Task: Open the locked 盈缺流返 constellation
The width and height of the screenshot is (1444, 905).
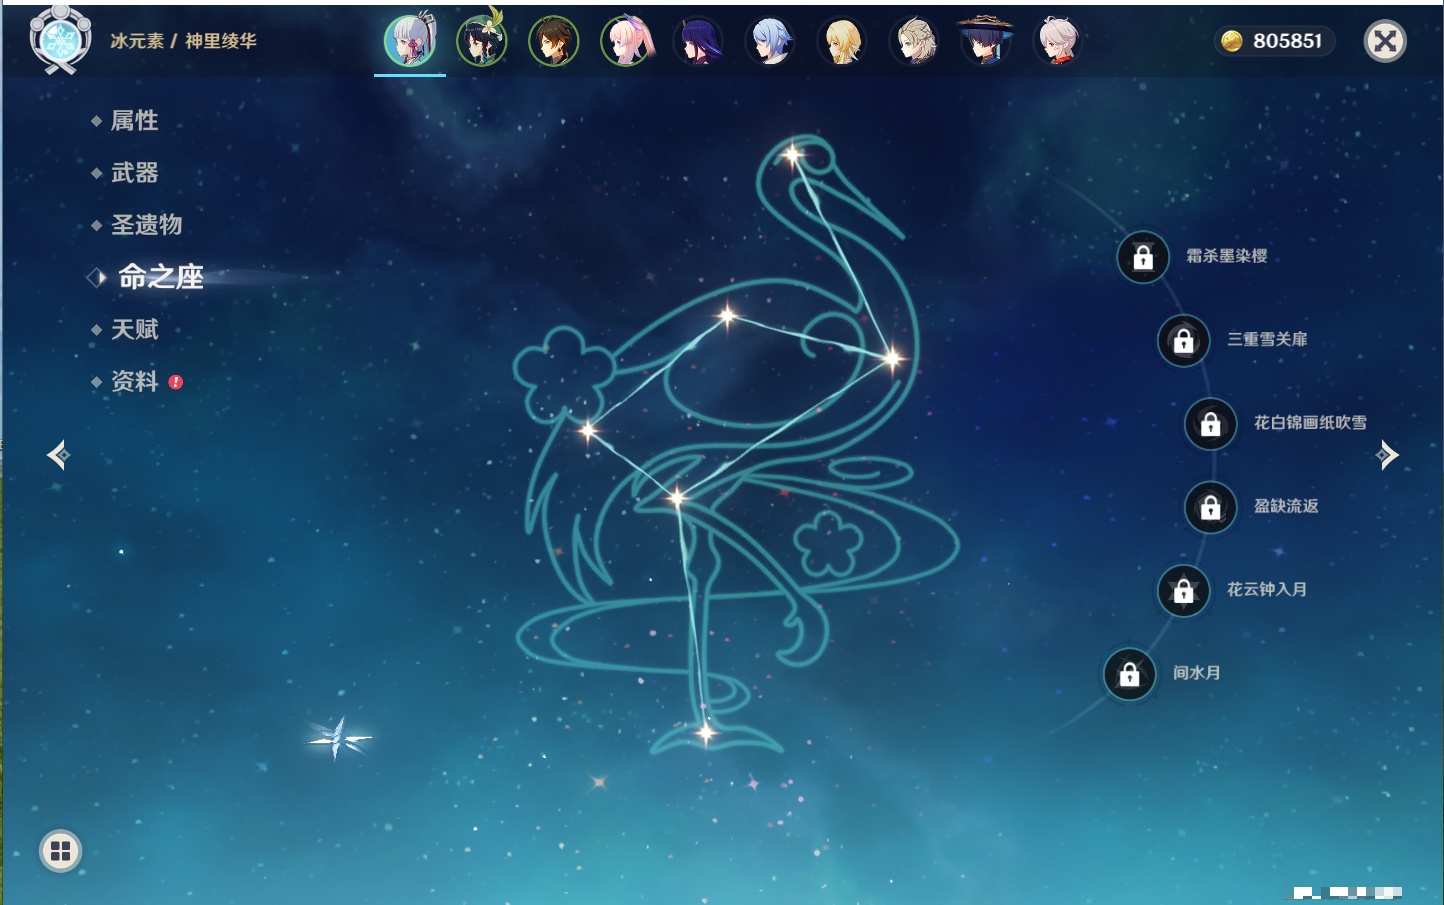Action: (1210, 508)
